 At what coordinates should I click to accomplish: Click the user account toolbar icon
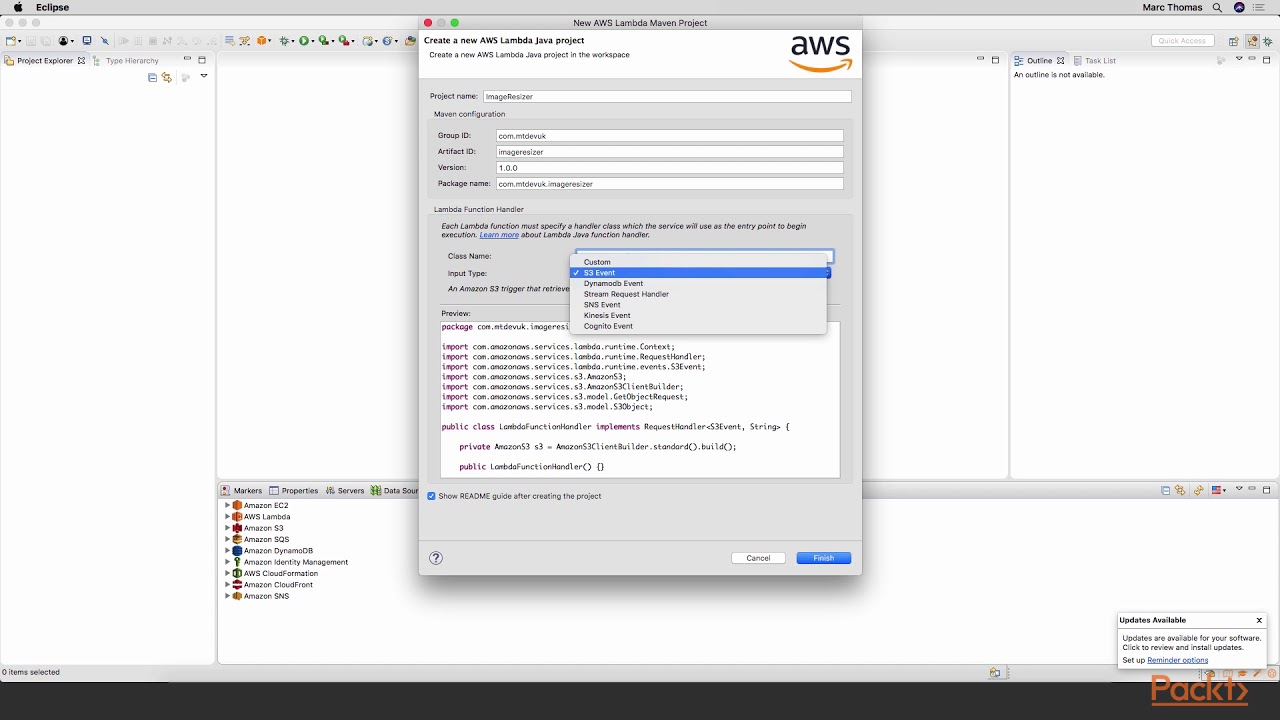pos(63,41)
